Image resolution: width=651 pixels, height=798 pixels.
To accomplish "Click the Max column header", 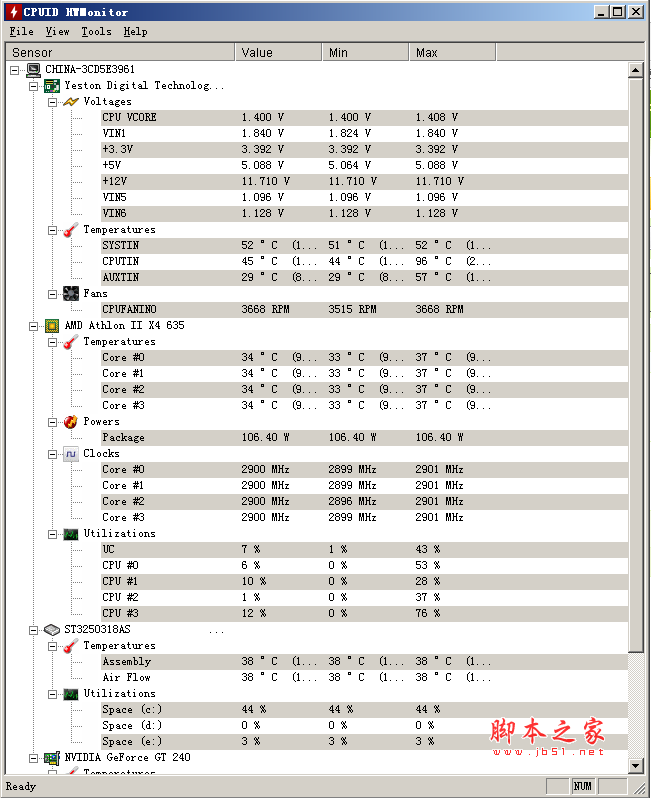I will tap(452, 52).
